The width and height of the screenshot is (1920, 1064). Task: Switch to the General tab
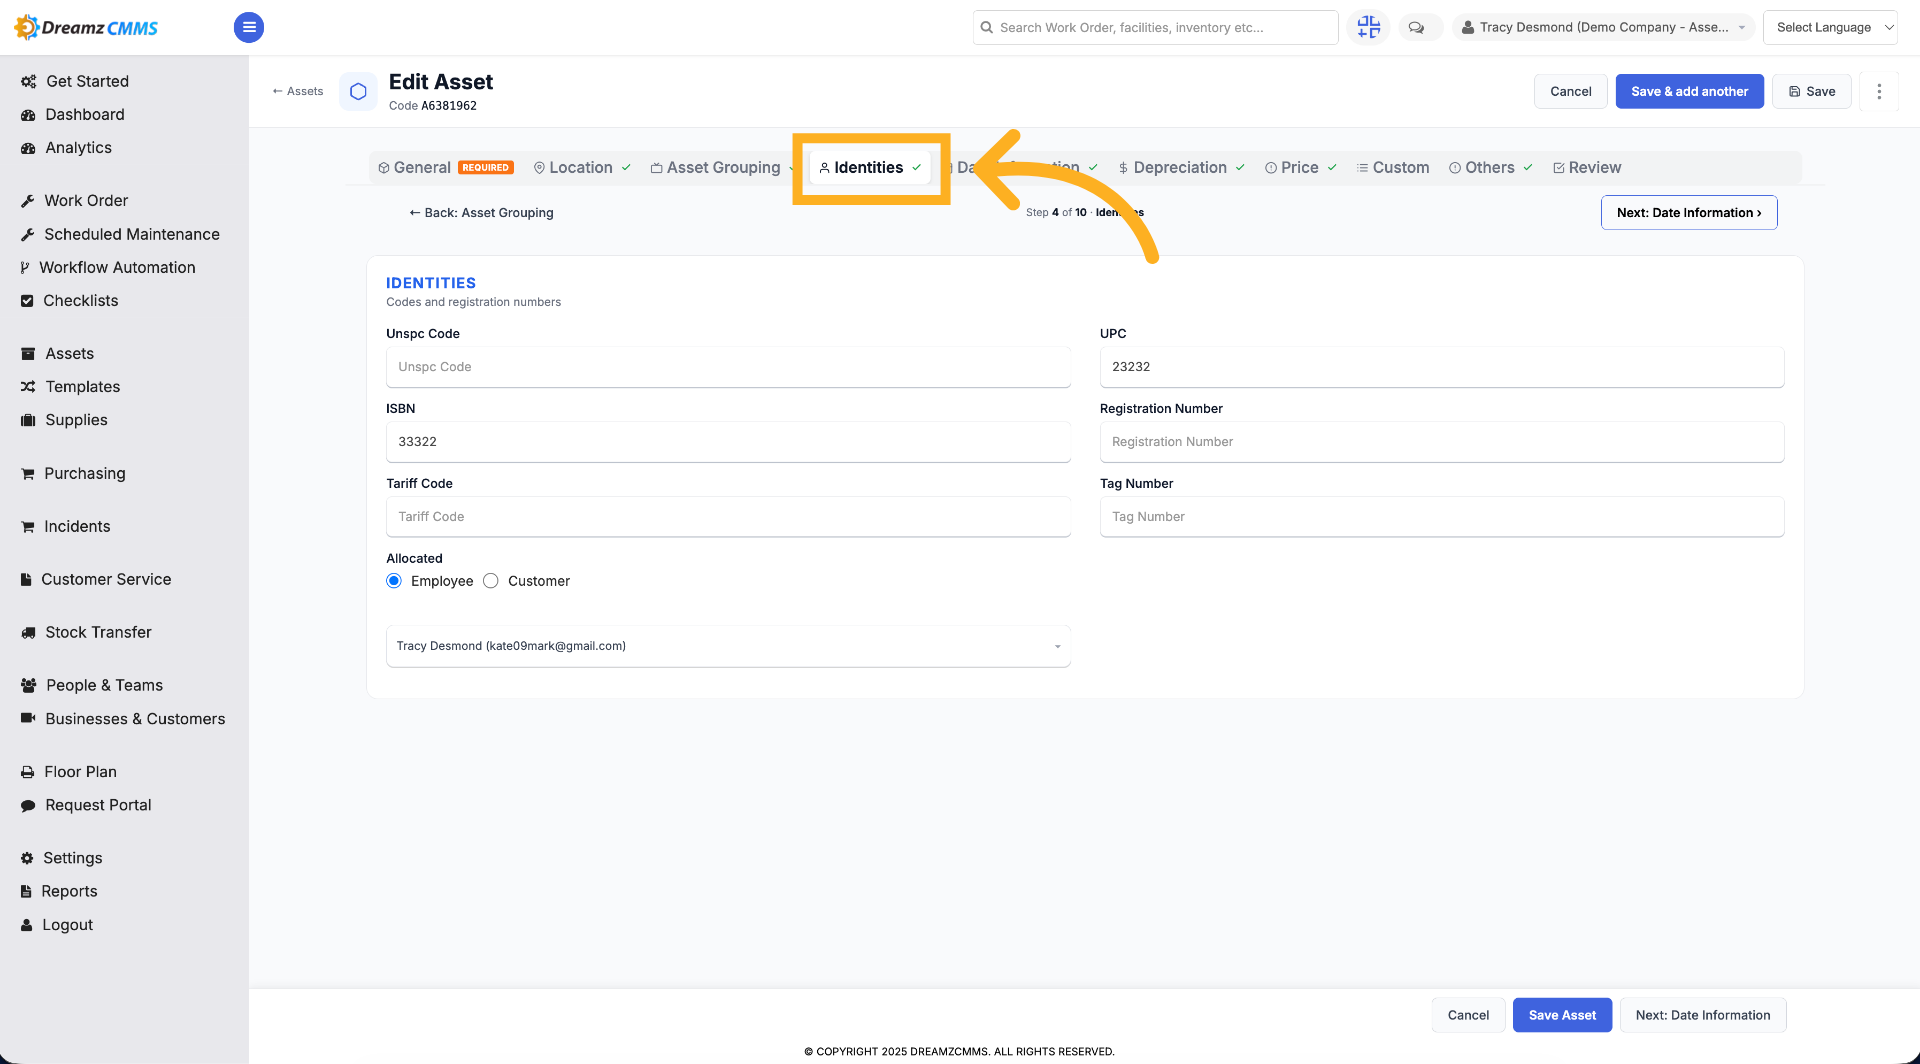coord(445,168)
